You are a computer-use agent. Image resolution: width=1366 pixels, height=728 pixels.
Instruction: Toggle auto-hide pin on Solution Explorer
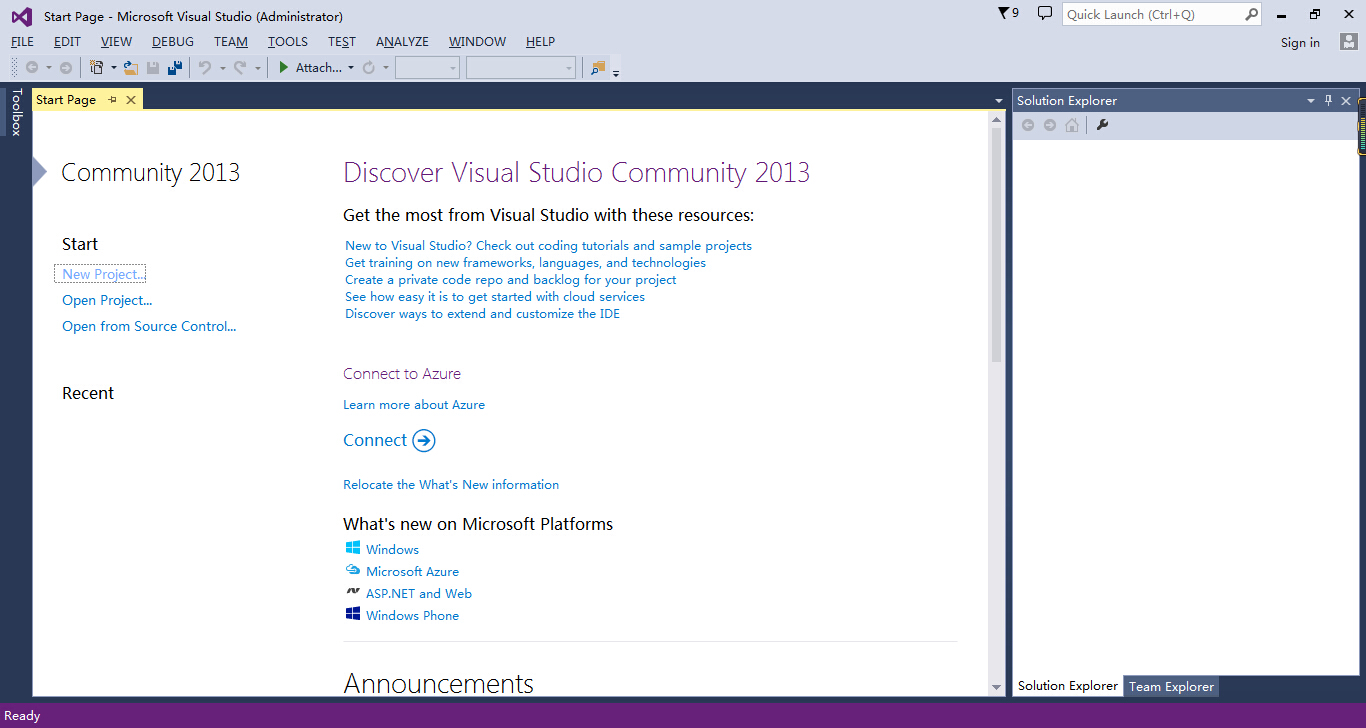(x=1329, y=100)
